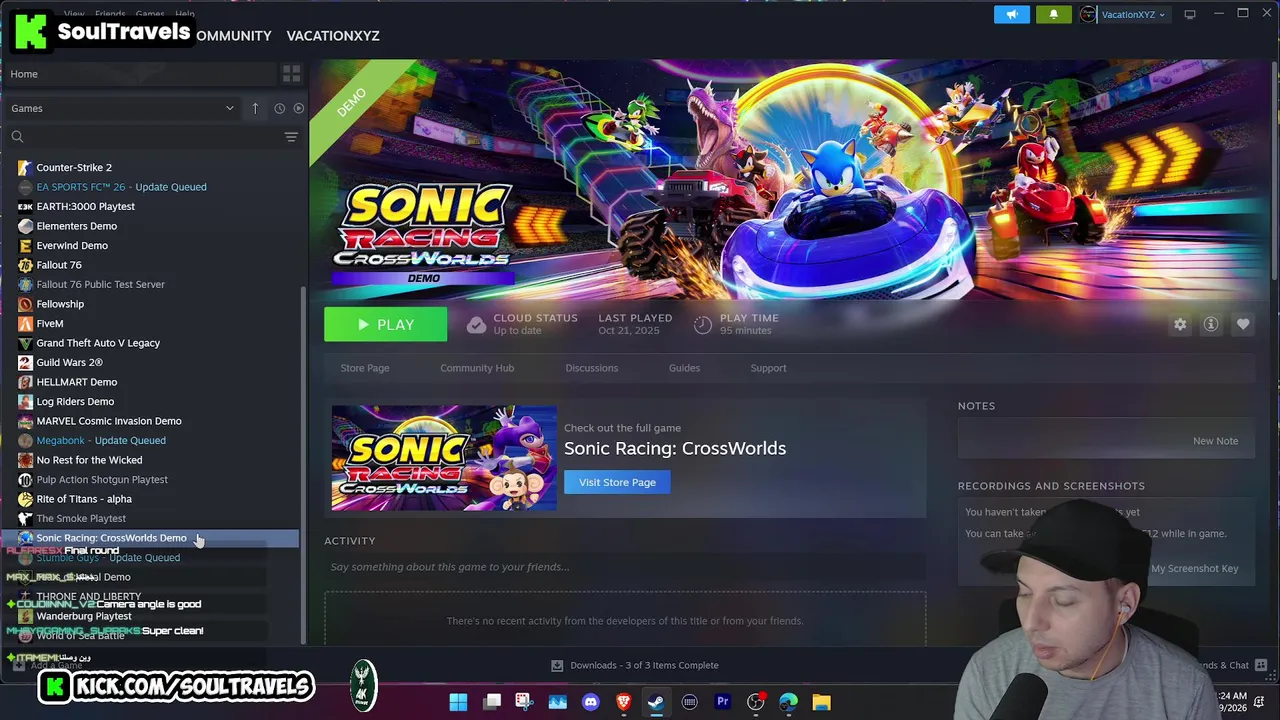
Task: Show game info panel icon
Action: 1211,324
